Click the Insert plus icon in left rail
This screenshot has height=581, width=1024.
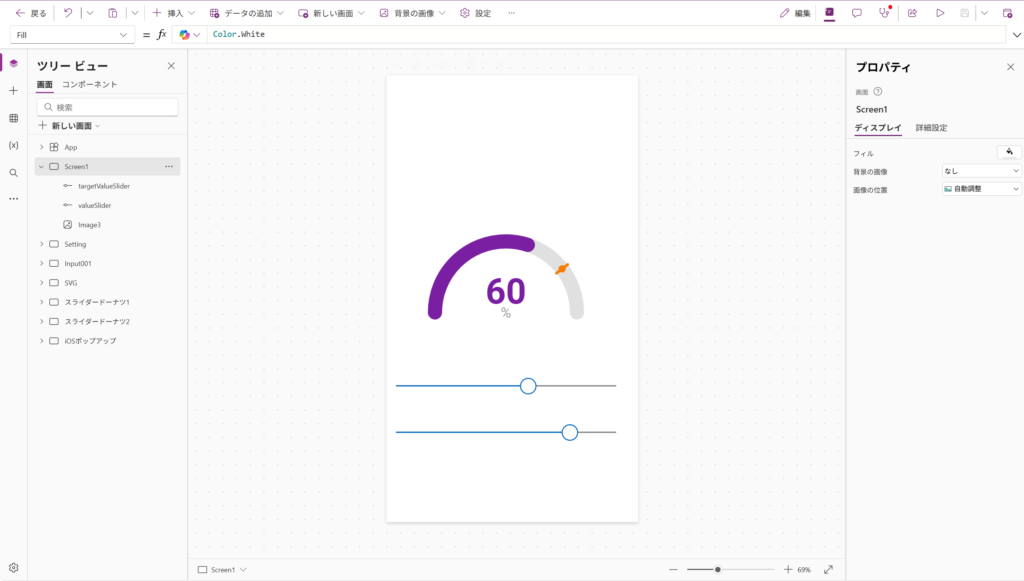[13, 91]
